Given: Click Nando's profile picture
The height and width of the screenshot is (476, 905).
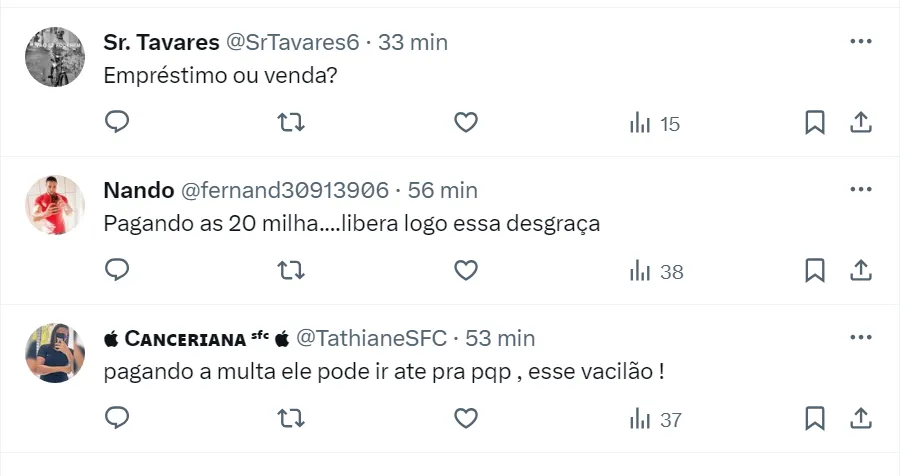Looking at the screenshot, I should click(54, 205).
